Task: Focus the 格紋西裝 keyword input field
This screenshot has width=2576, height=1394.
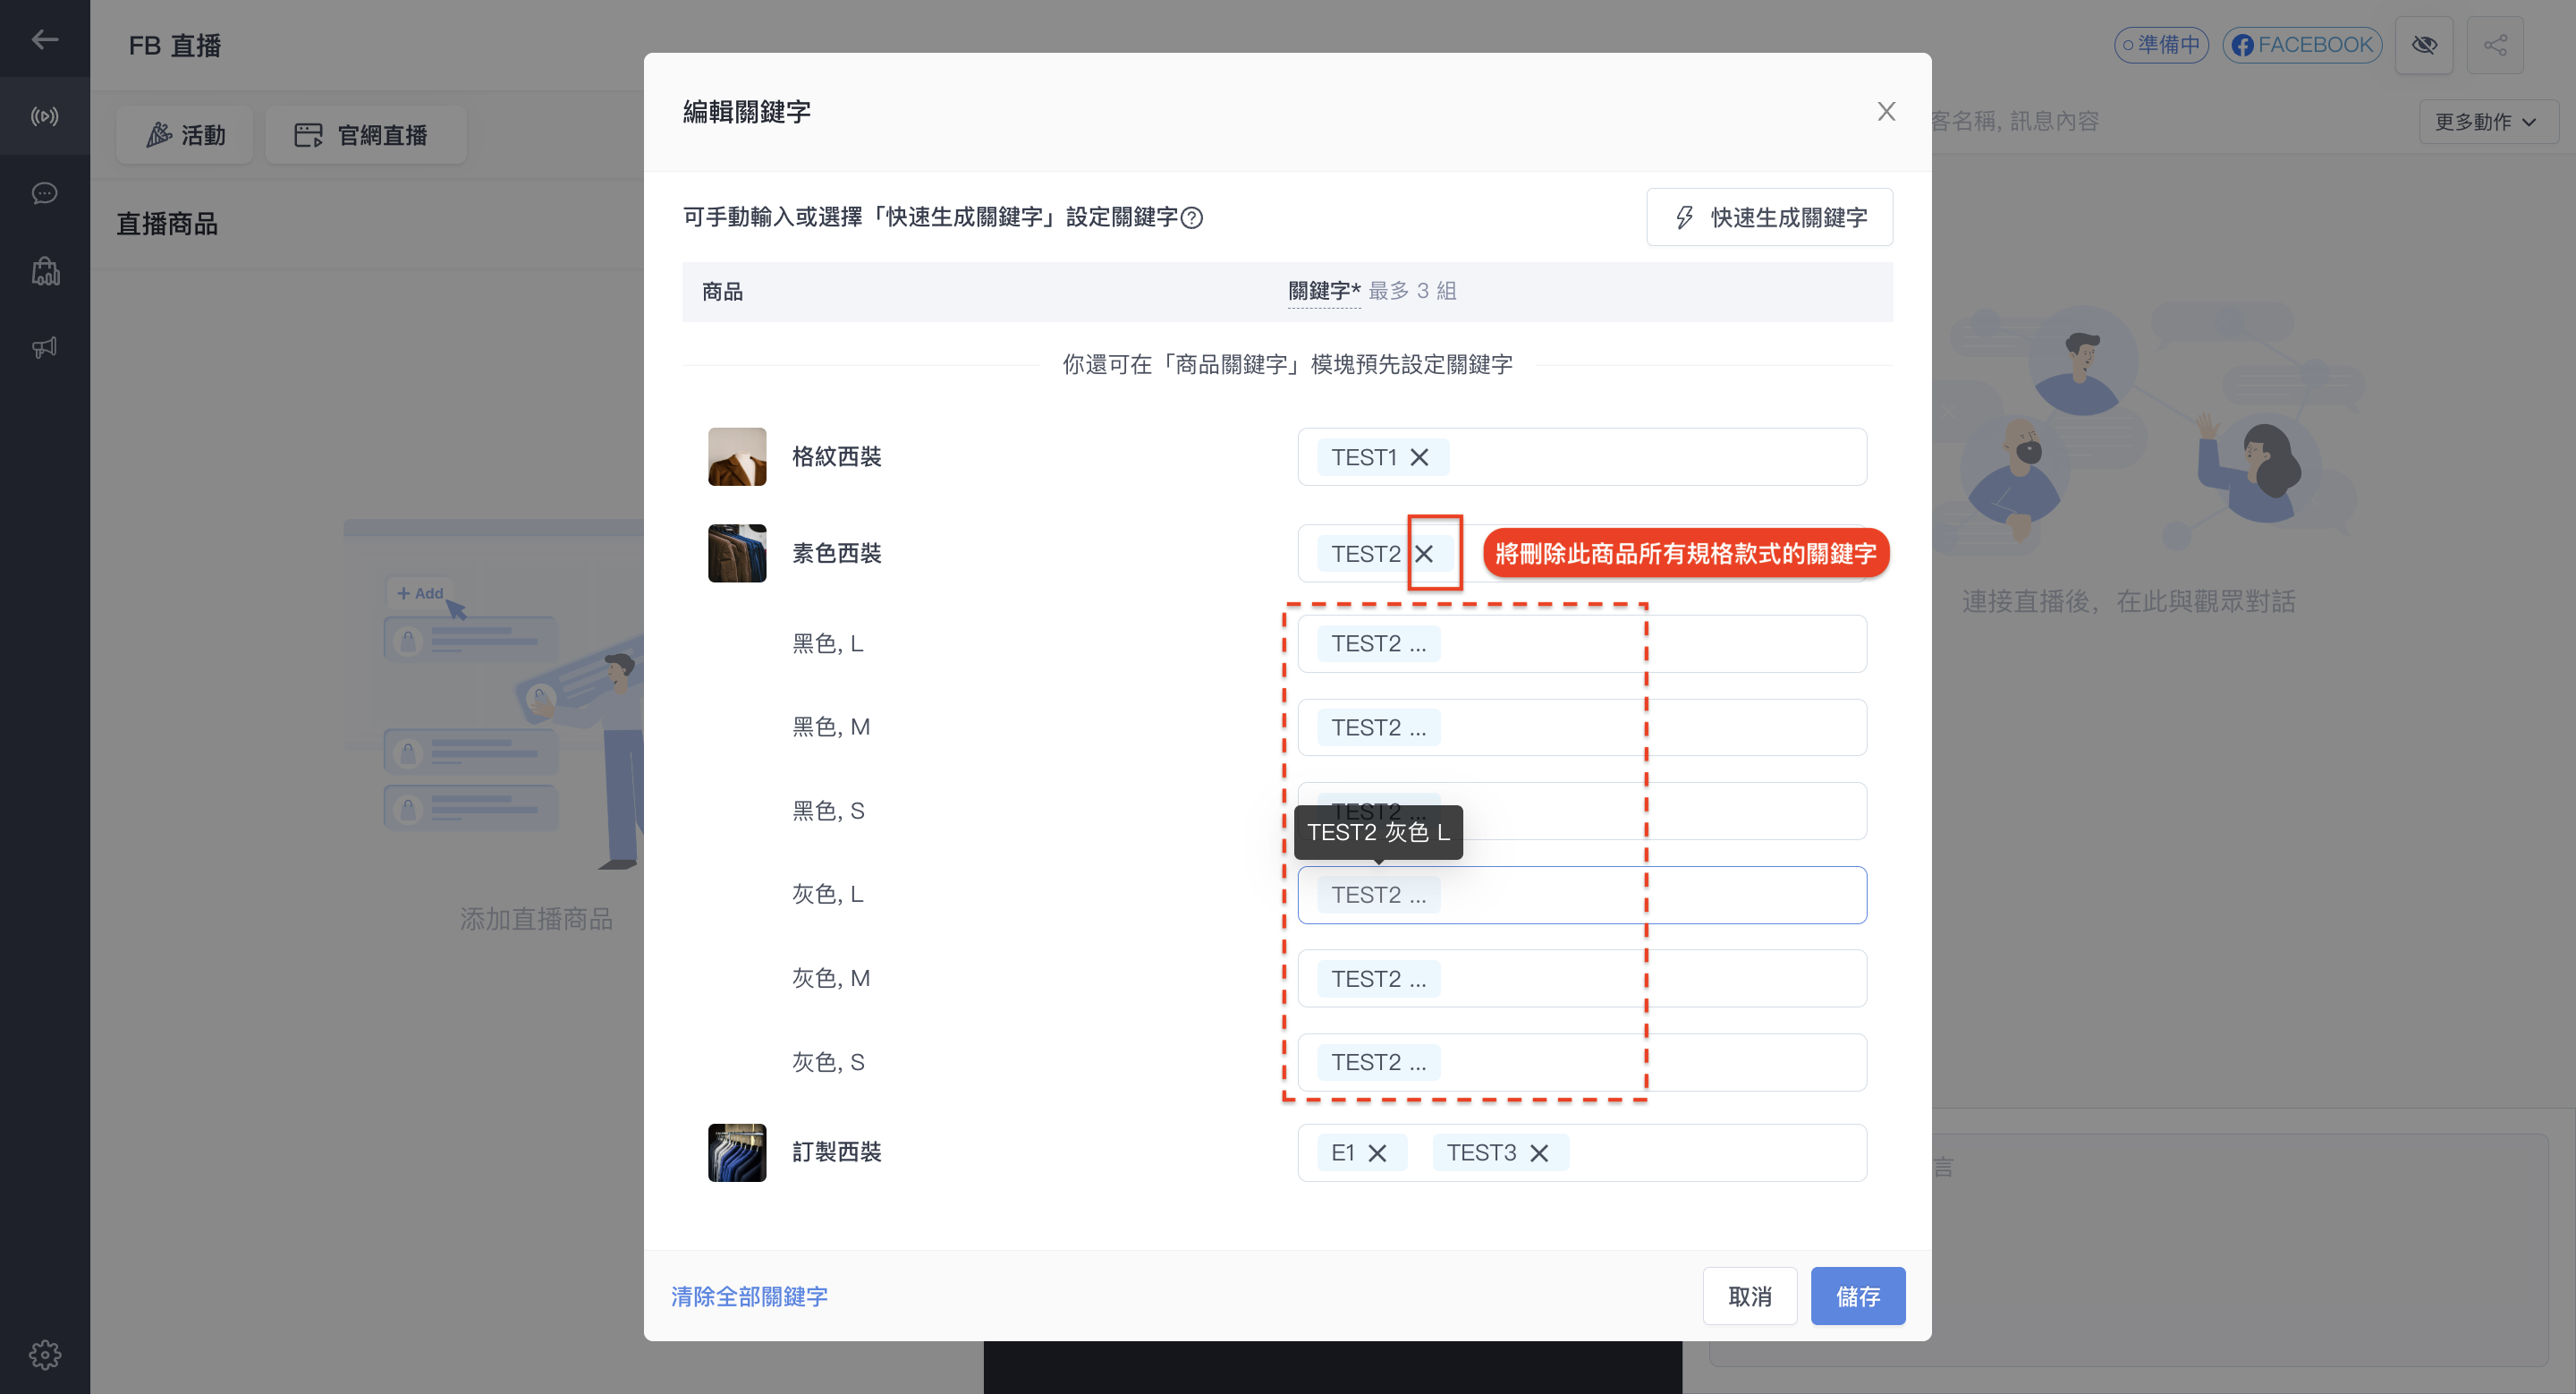Action: tap(1582, 457)
